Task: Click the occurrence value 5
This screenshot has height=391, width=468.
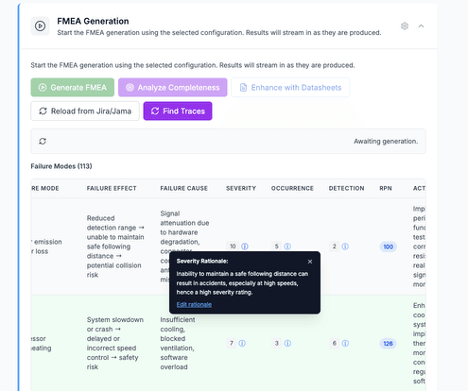Action: tap(276, 246)
